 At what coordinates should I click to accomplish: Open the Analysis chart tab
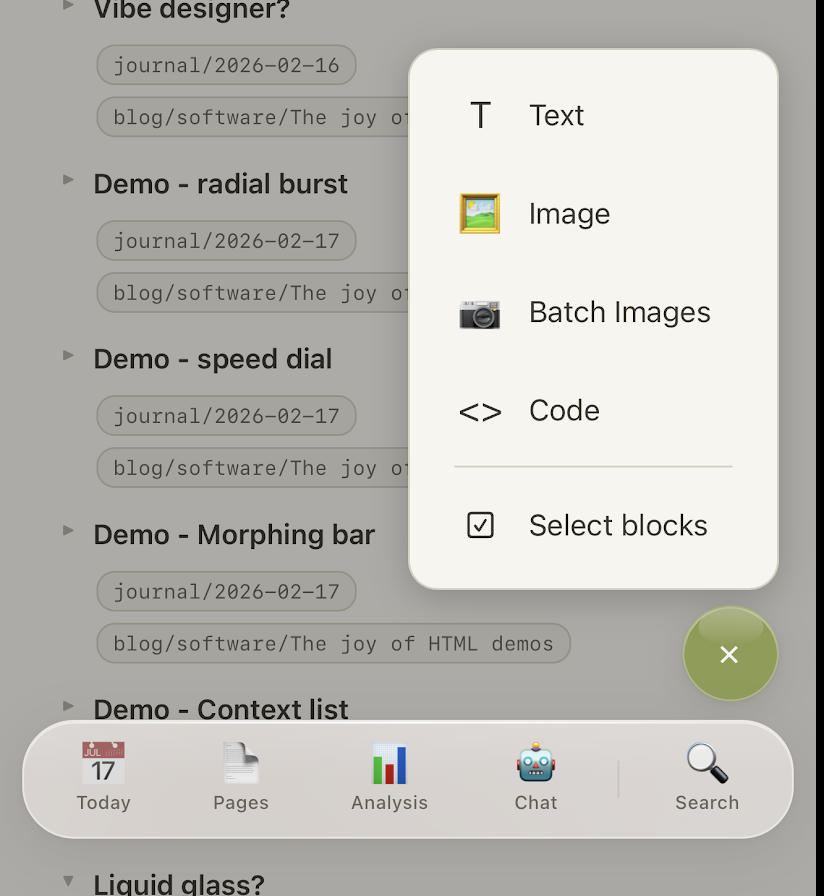[x=389, y=776]
